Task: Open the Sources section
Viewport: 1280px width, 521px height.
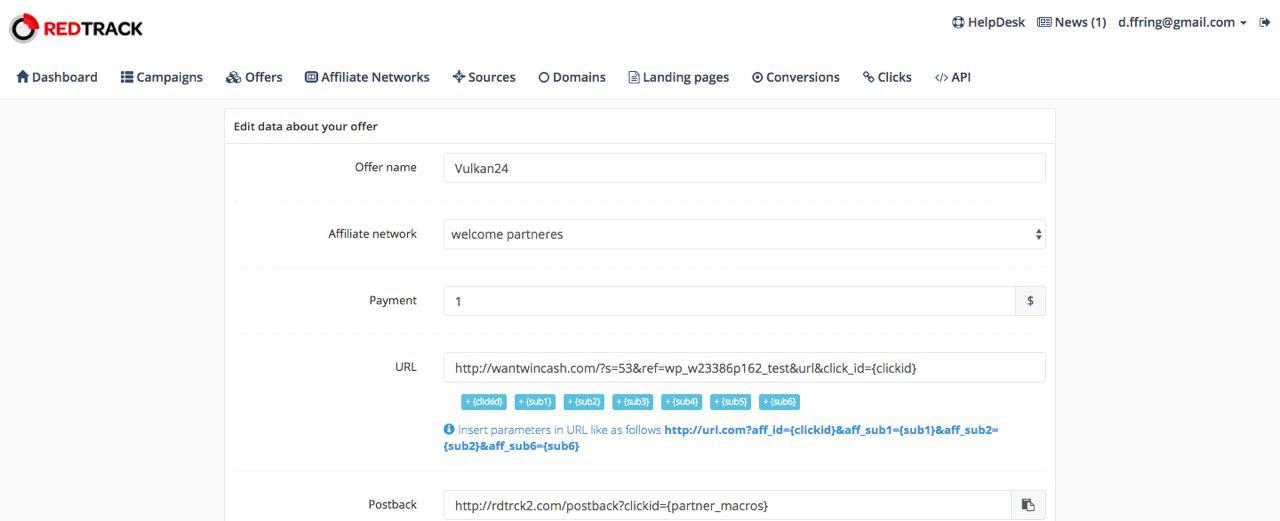Action: (x=484, y=77)
